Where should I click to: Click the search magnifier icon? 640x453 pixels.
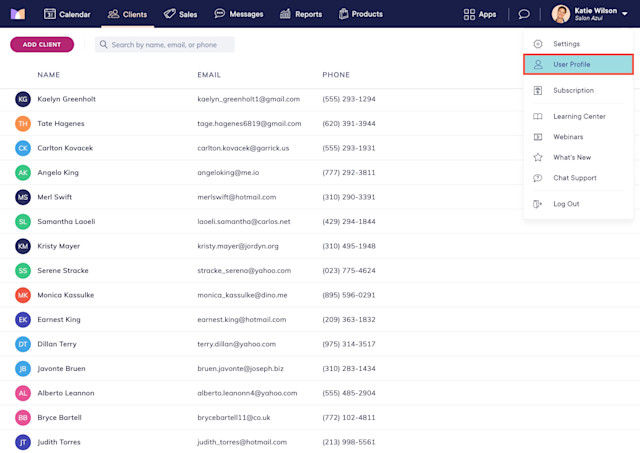[x=104, y=44]
